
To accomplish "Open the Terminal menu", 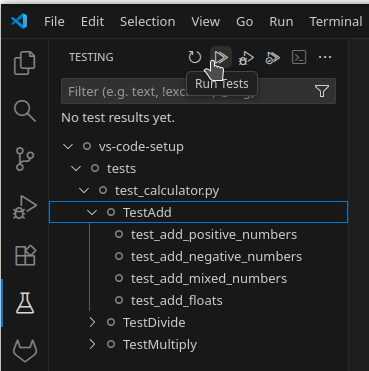I will pyautogui.click(x=336, y=22).
